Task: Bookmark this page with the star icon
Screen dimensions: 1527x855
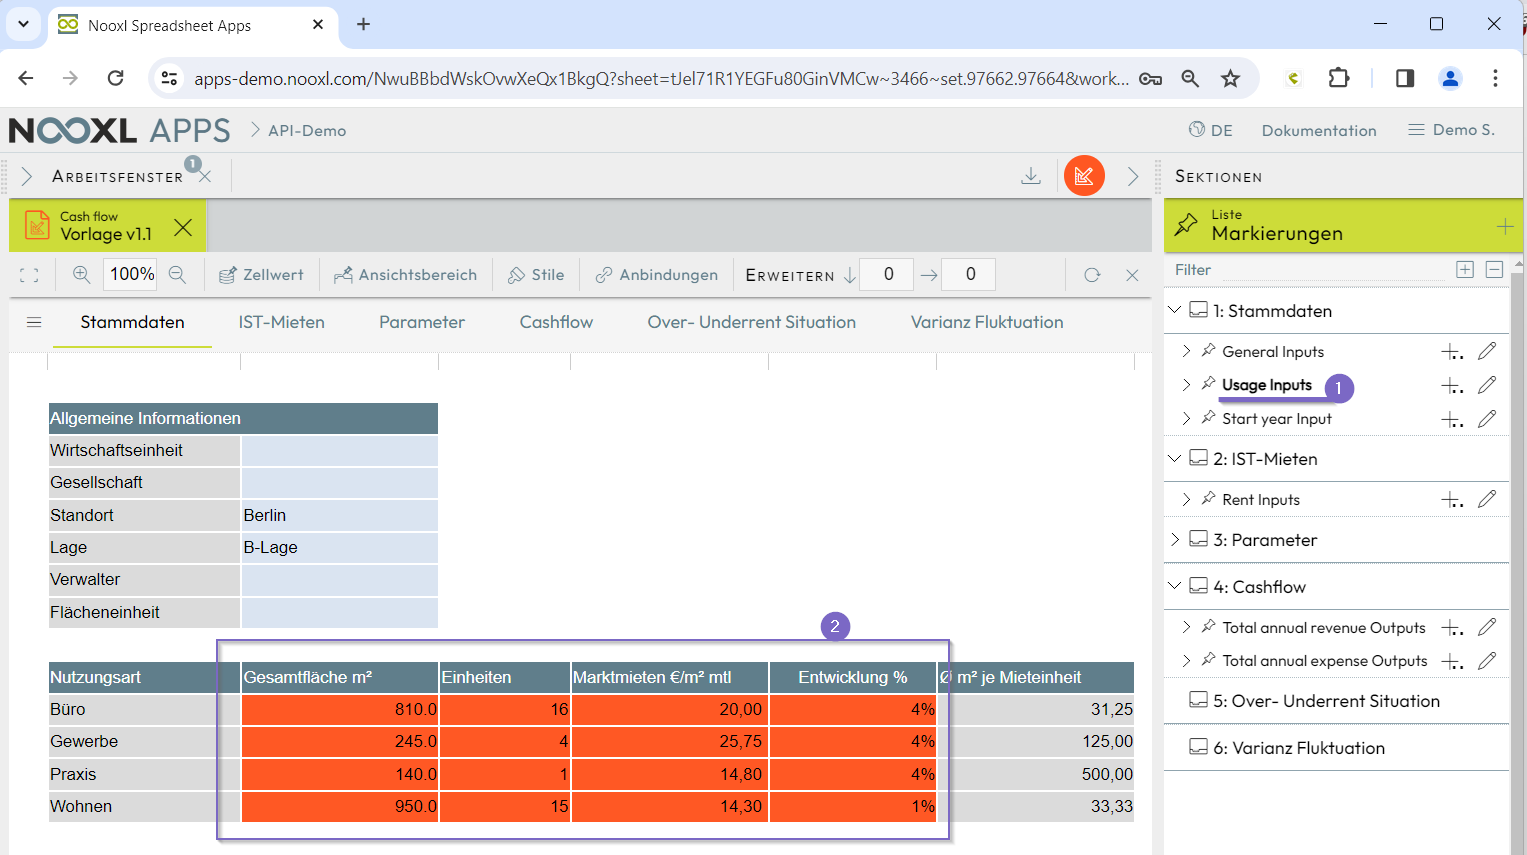Action: tap(1231, 78)
